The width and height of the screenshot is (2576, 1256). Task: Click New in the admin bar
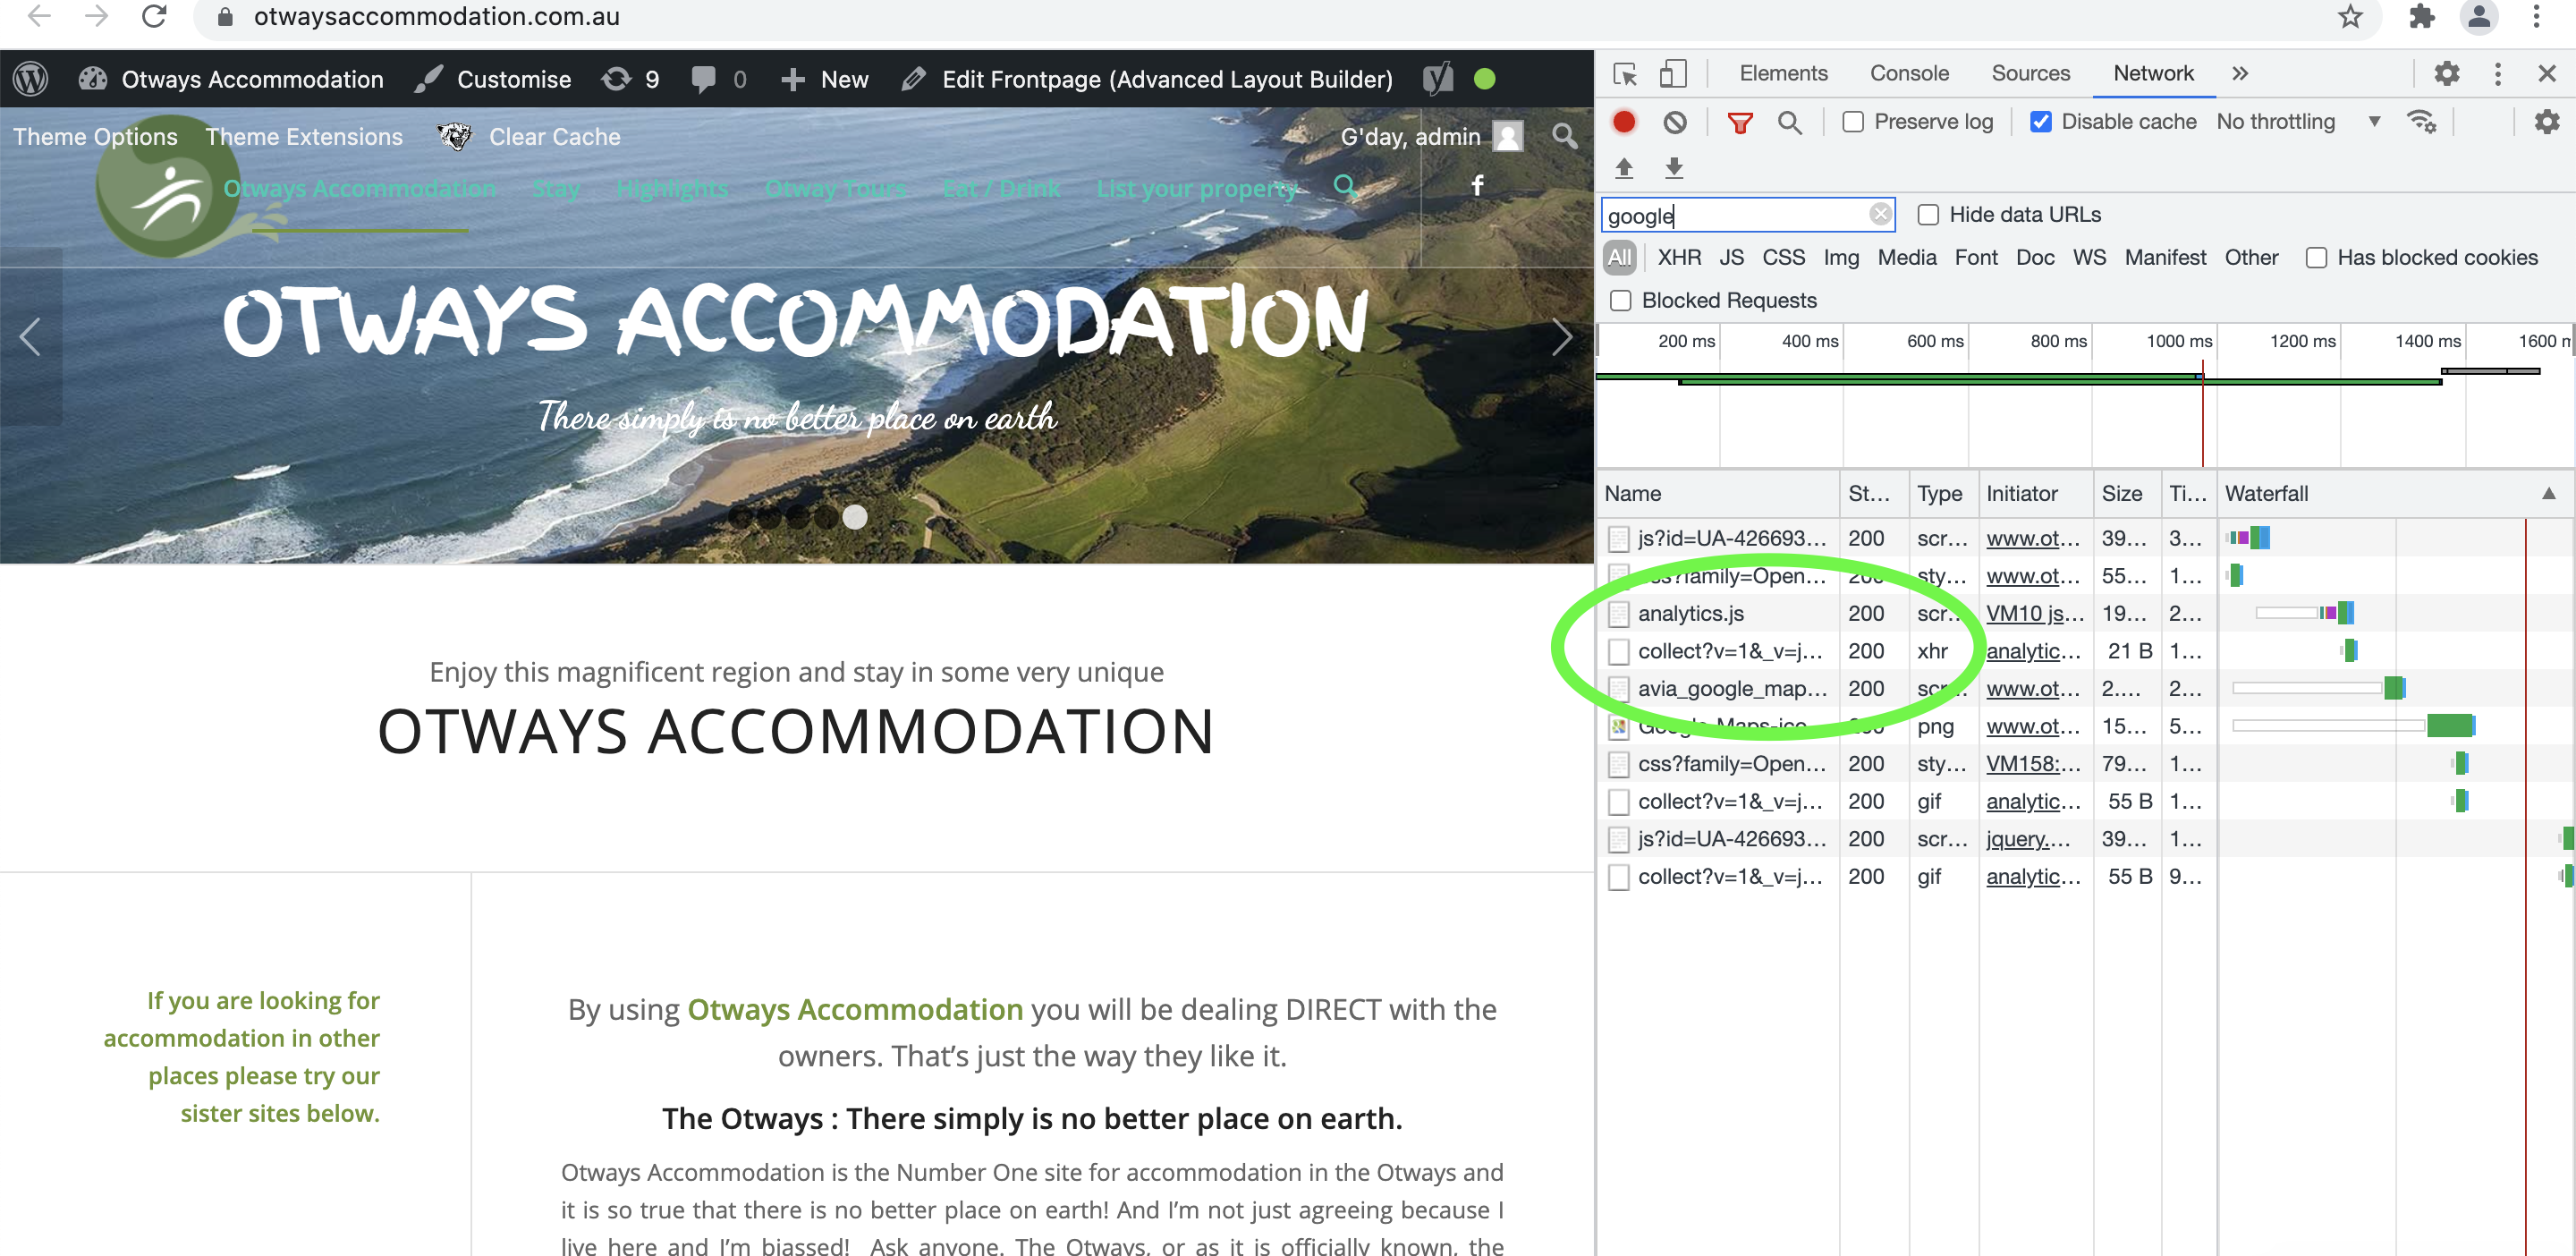click(x=825, y=79)
